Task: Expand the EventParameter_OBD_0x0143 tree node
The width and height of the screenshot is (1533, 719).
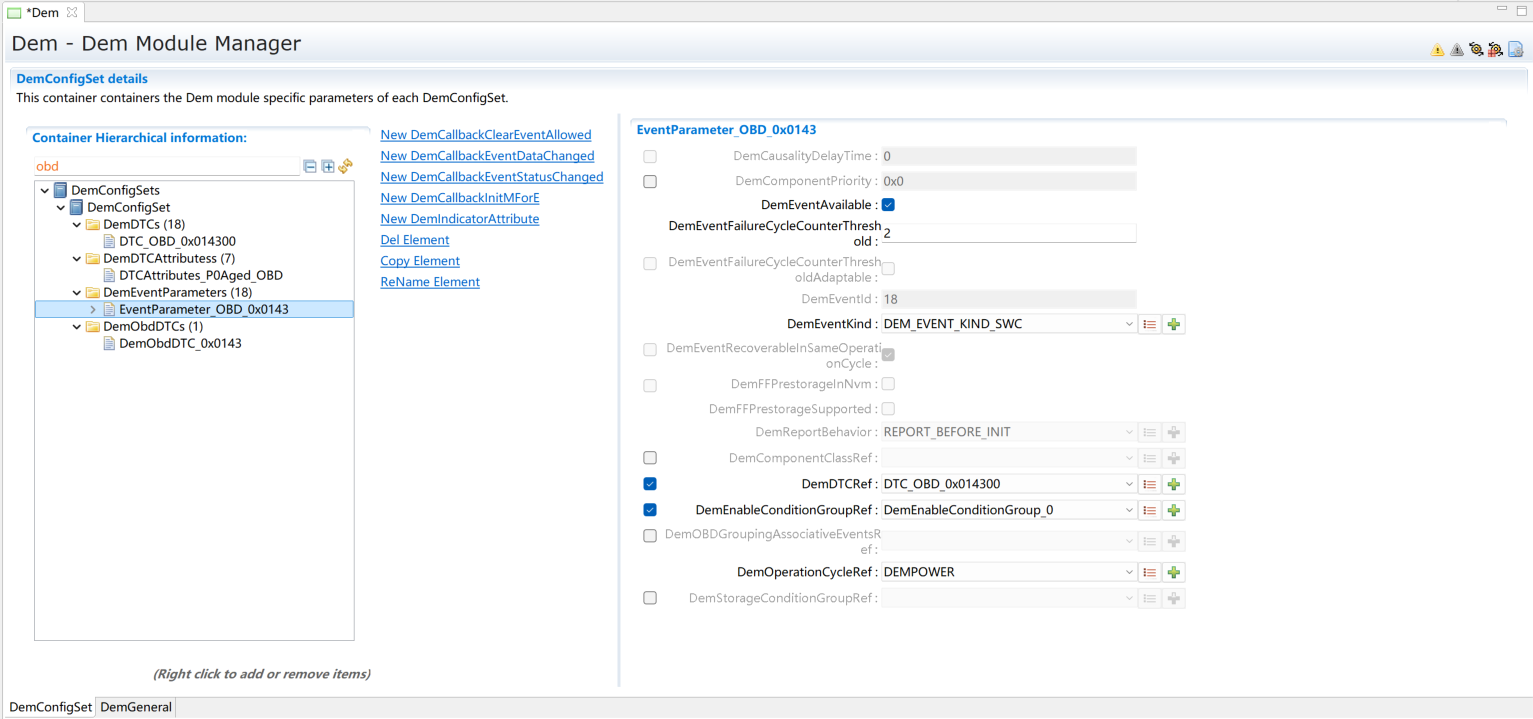Action: [93, 310]
